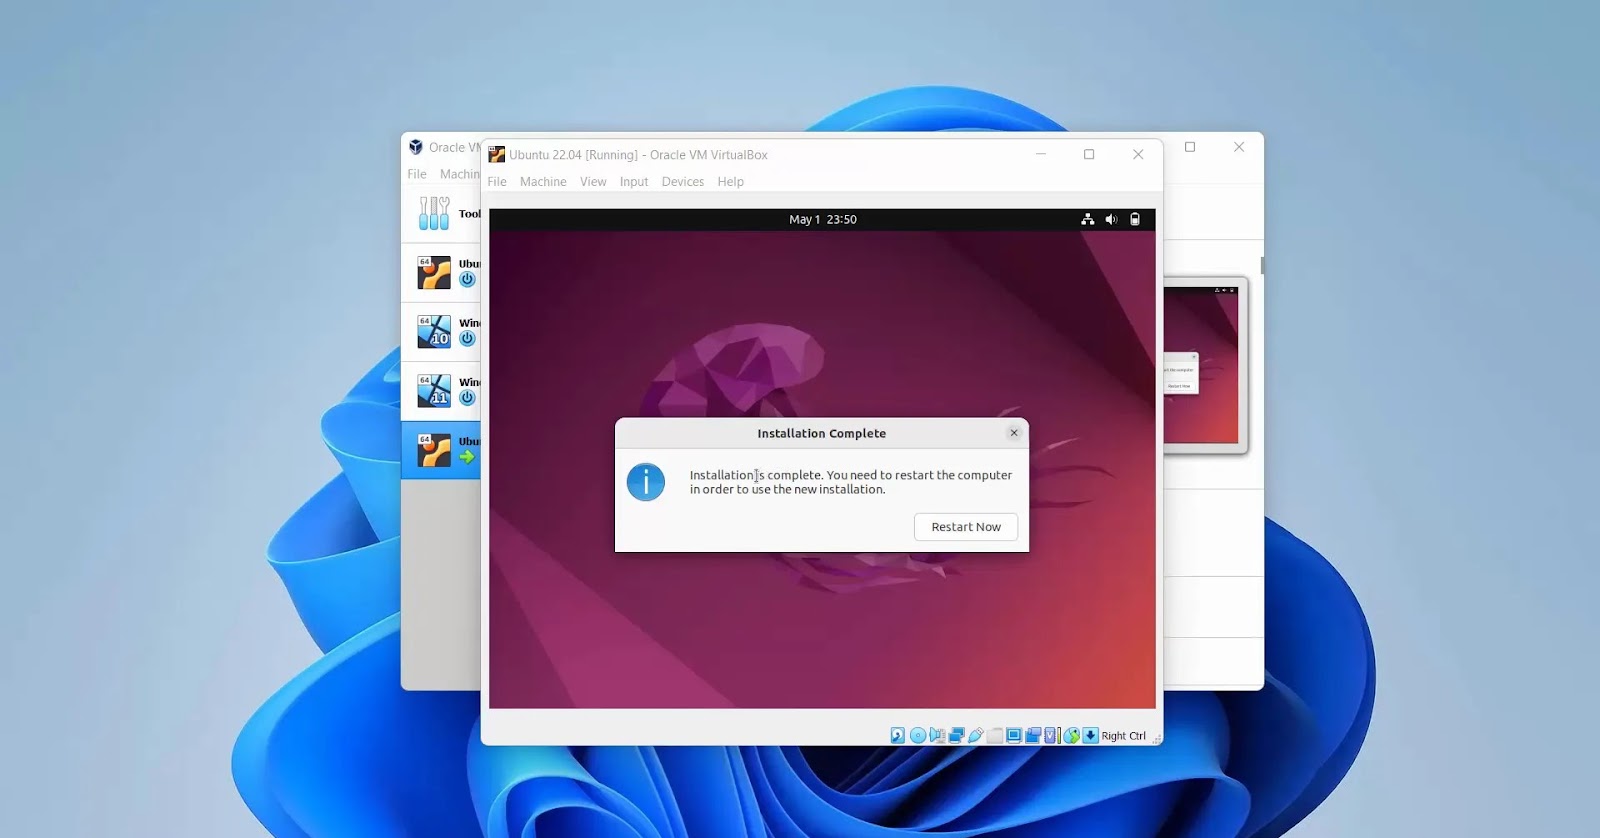1600x838 pixels.
Task: Click the hard disk activity status icon
Action: point(898,736)
